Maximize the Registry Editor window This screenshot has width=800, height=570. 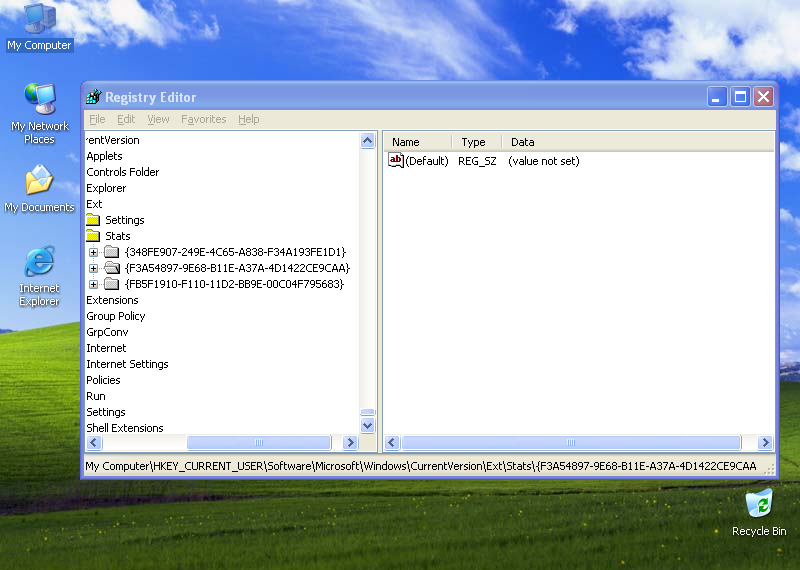pos(740,96)
